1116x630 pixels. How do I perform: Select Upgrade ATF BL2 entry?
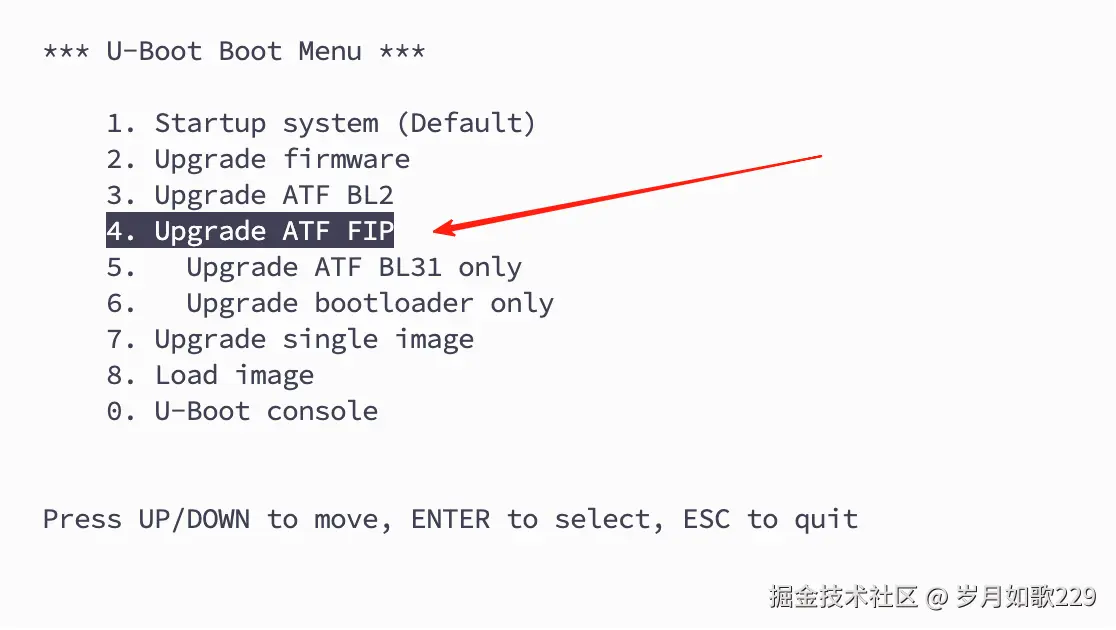(x=250, y=195)
